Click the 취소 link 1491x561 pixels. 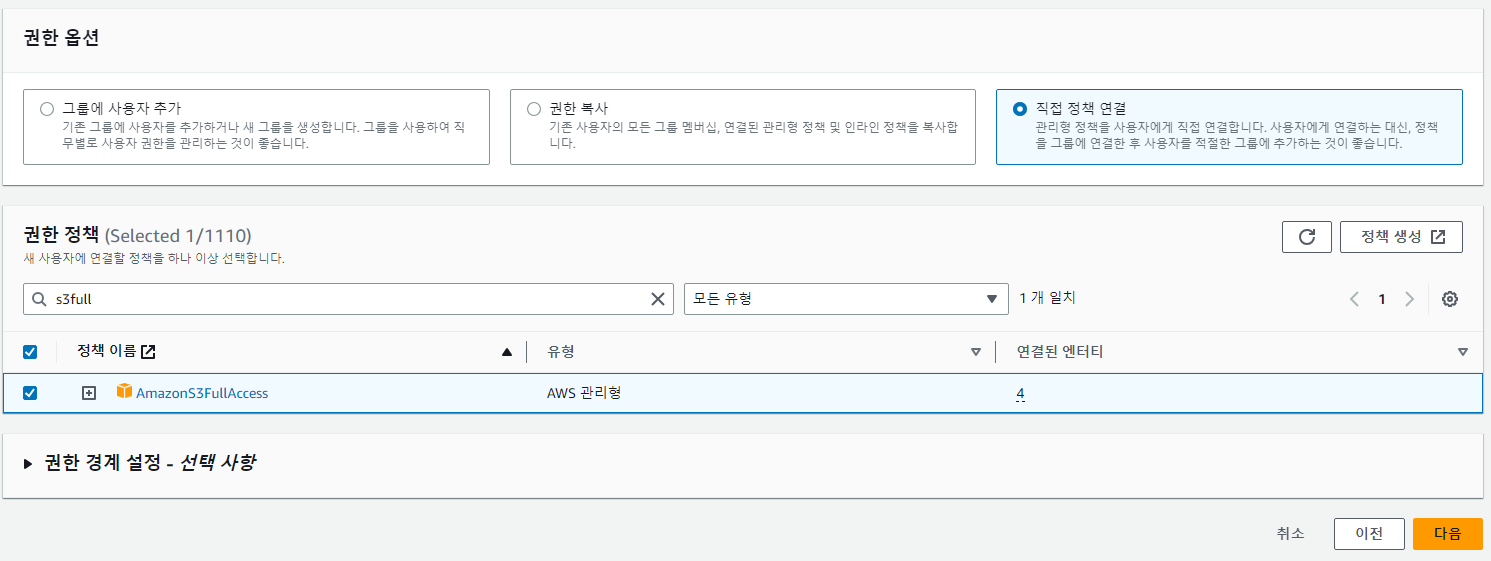tap(1290, 534)
